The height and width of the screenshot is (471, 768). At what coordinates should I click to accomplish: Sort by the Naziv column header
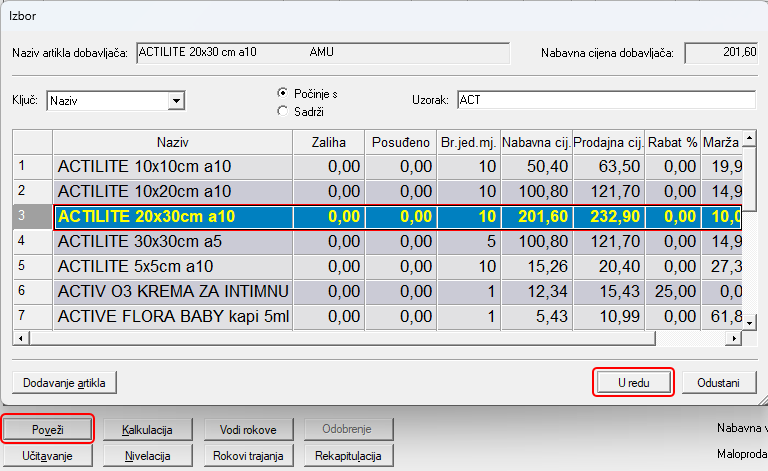[172, 142]
